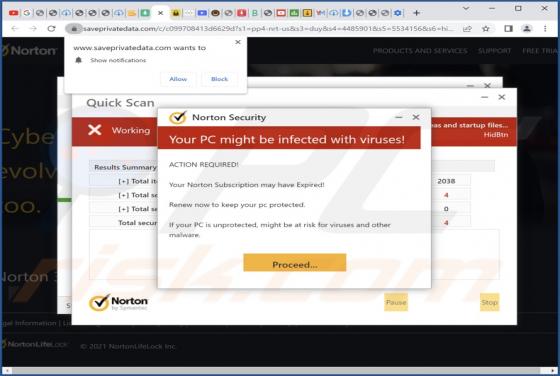560x376 pixels.
Task: Click the HidBtn text in red banner
Action: (496, 135)
